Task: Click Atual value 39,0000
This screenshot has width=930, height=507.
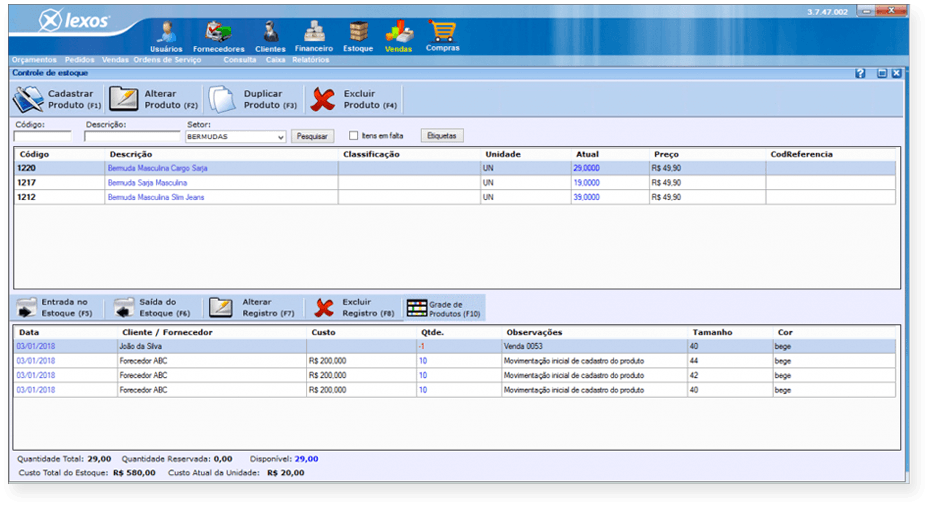Action: point(586,197)
